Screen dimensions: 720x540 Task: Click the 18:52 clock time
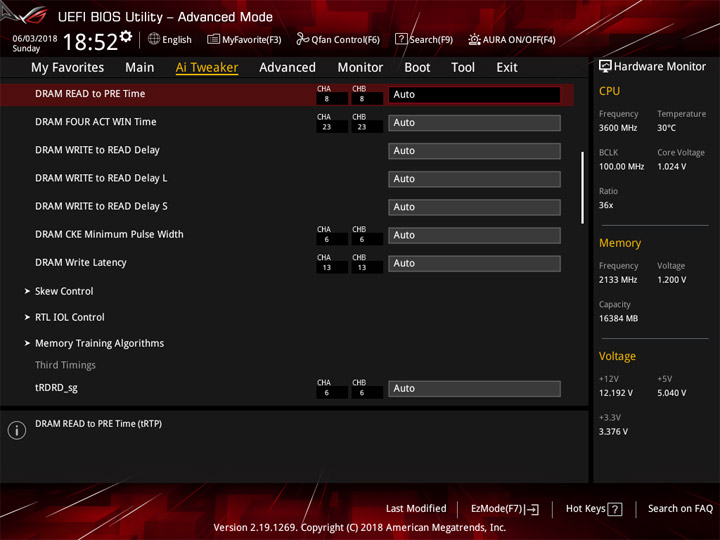click(90, 42)
